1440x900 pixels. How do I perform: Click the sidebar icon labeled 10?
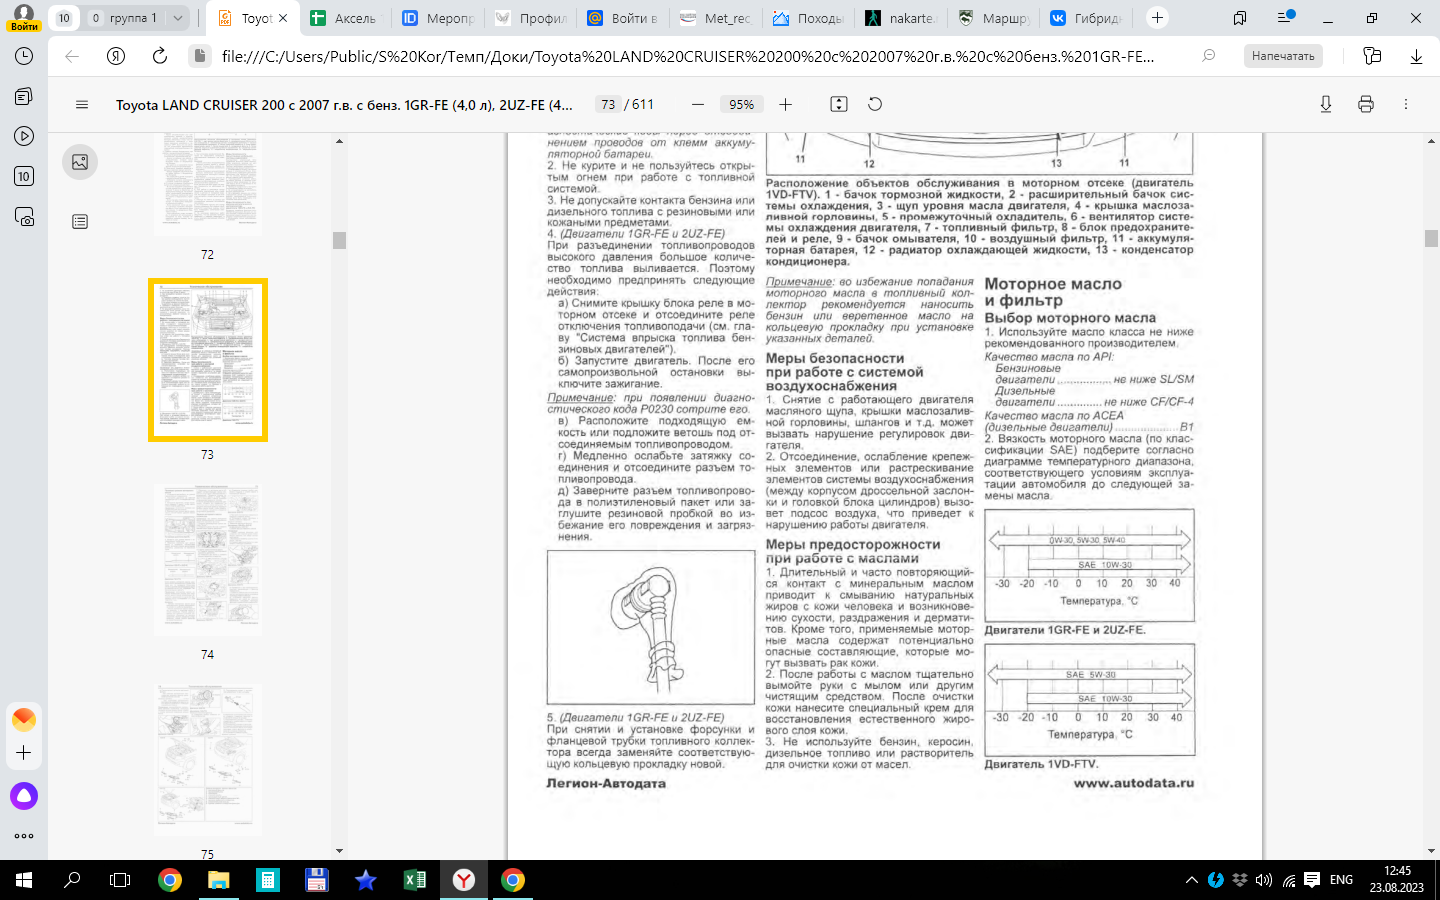(x=24, y=176)
